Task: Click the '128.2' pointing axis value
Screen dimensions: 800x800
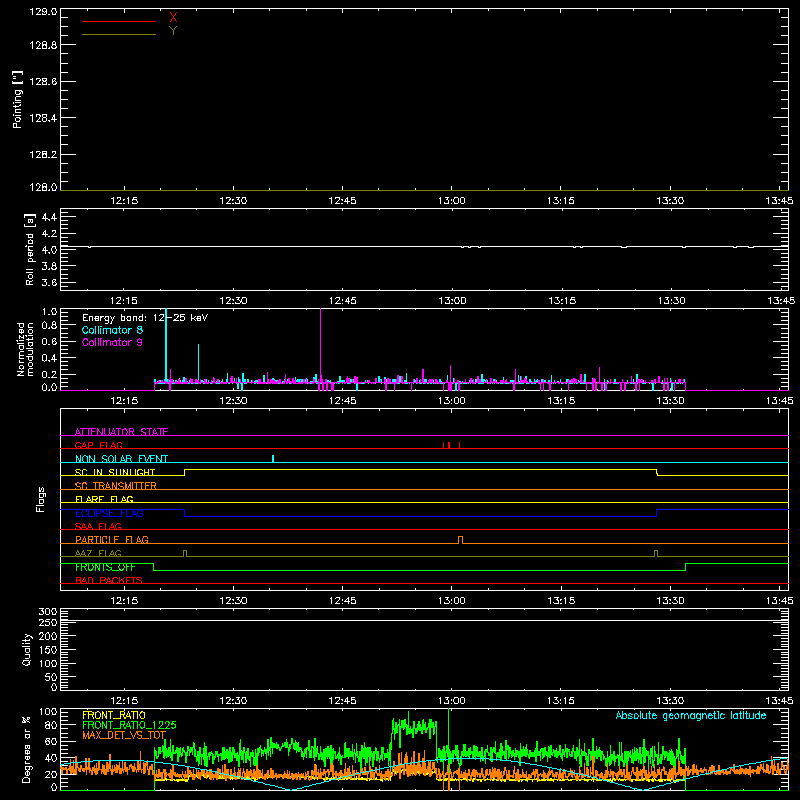Action: (43, 155)
